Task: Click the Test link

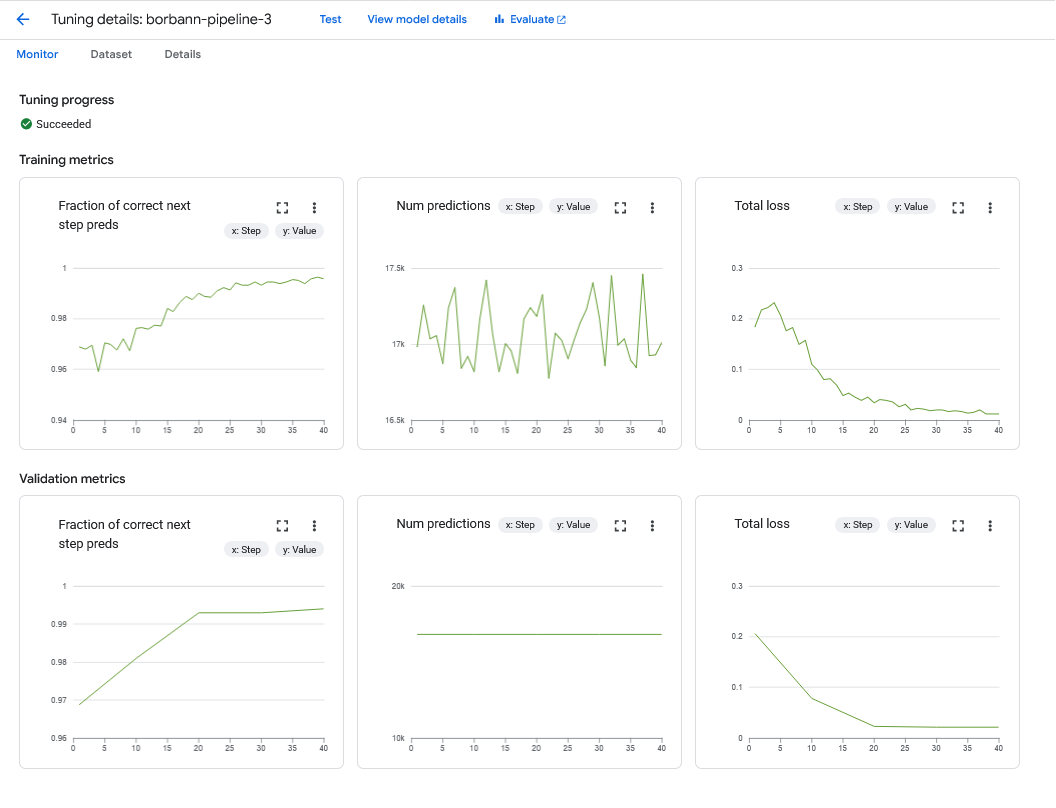Action: pos(330,18)
